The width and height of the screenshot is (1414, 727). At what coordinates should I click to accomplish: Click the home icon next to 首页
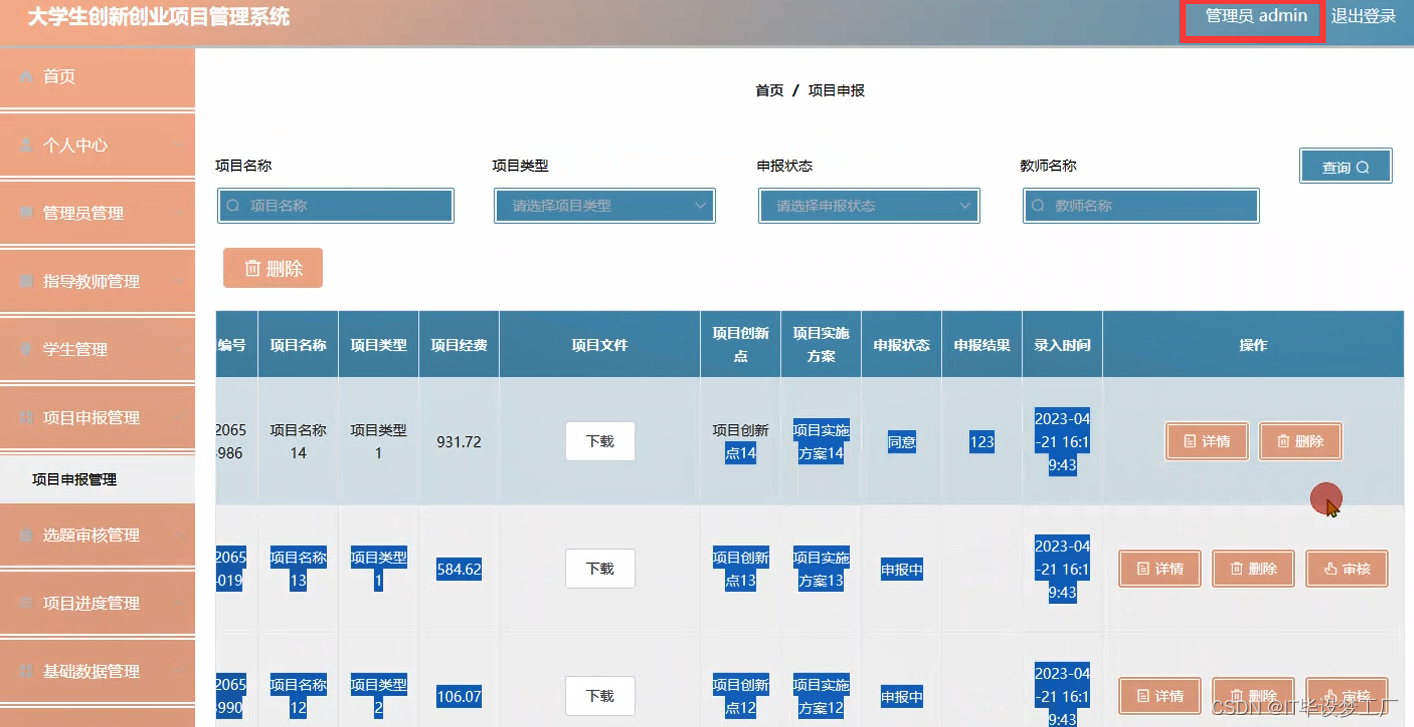24,76
